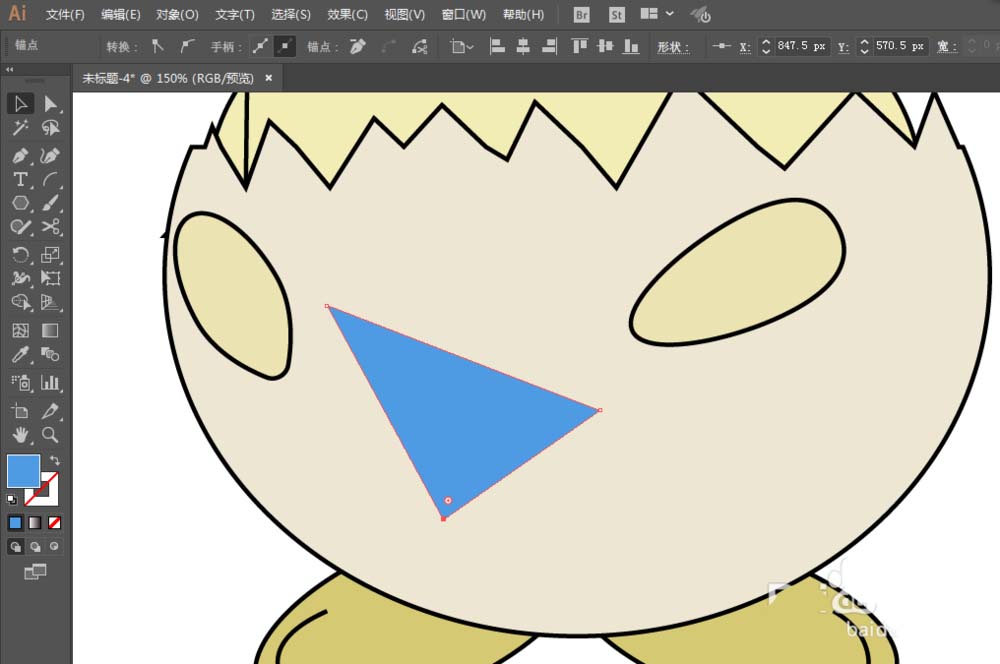Open the 帮助(H) menu
Screen dimensions: 1000x664
coord(524,15)
